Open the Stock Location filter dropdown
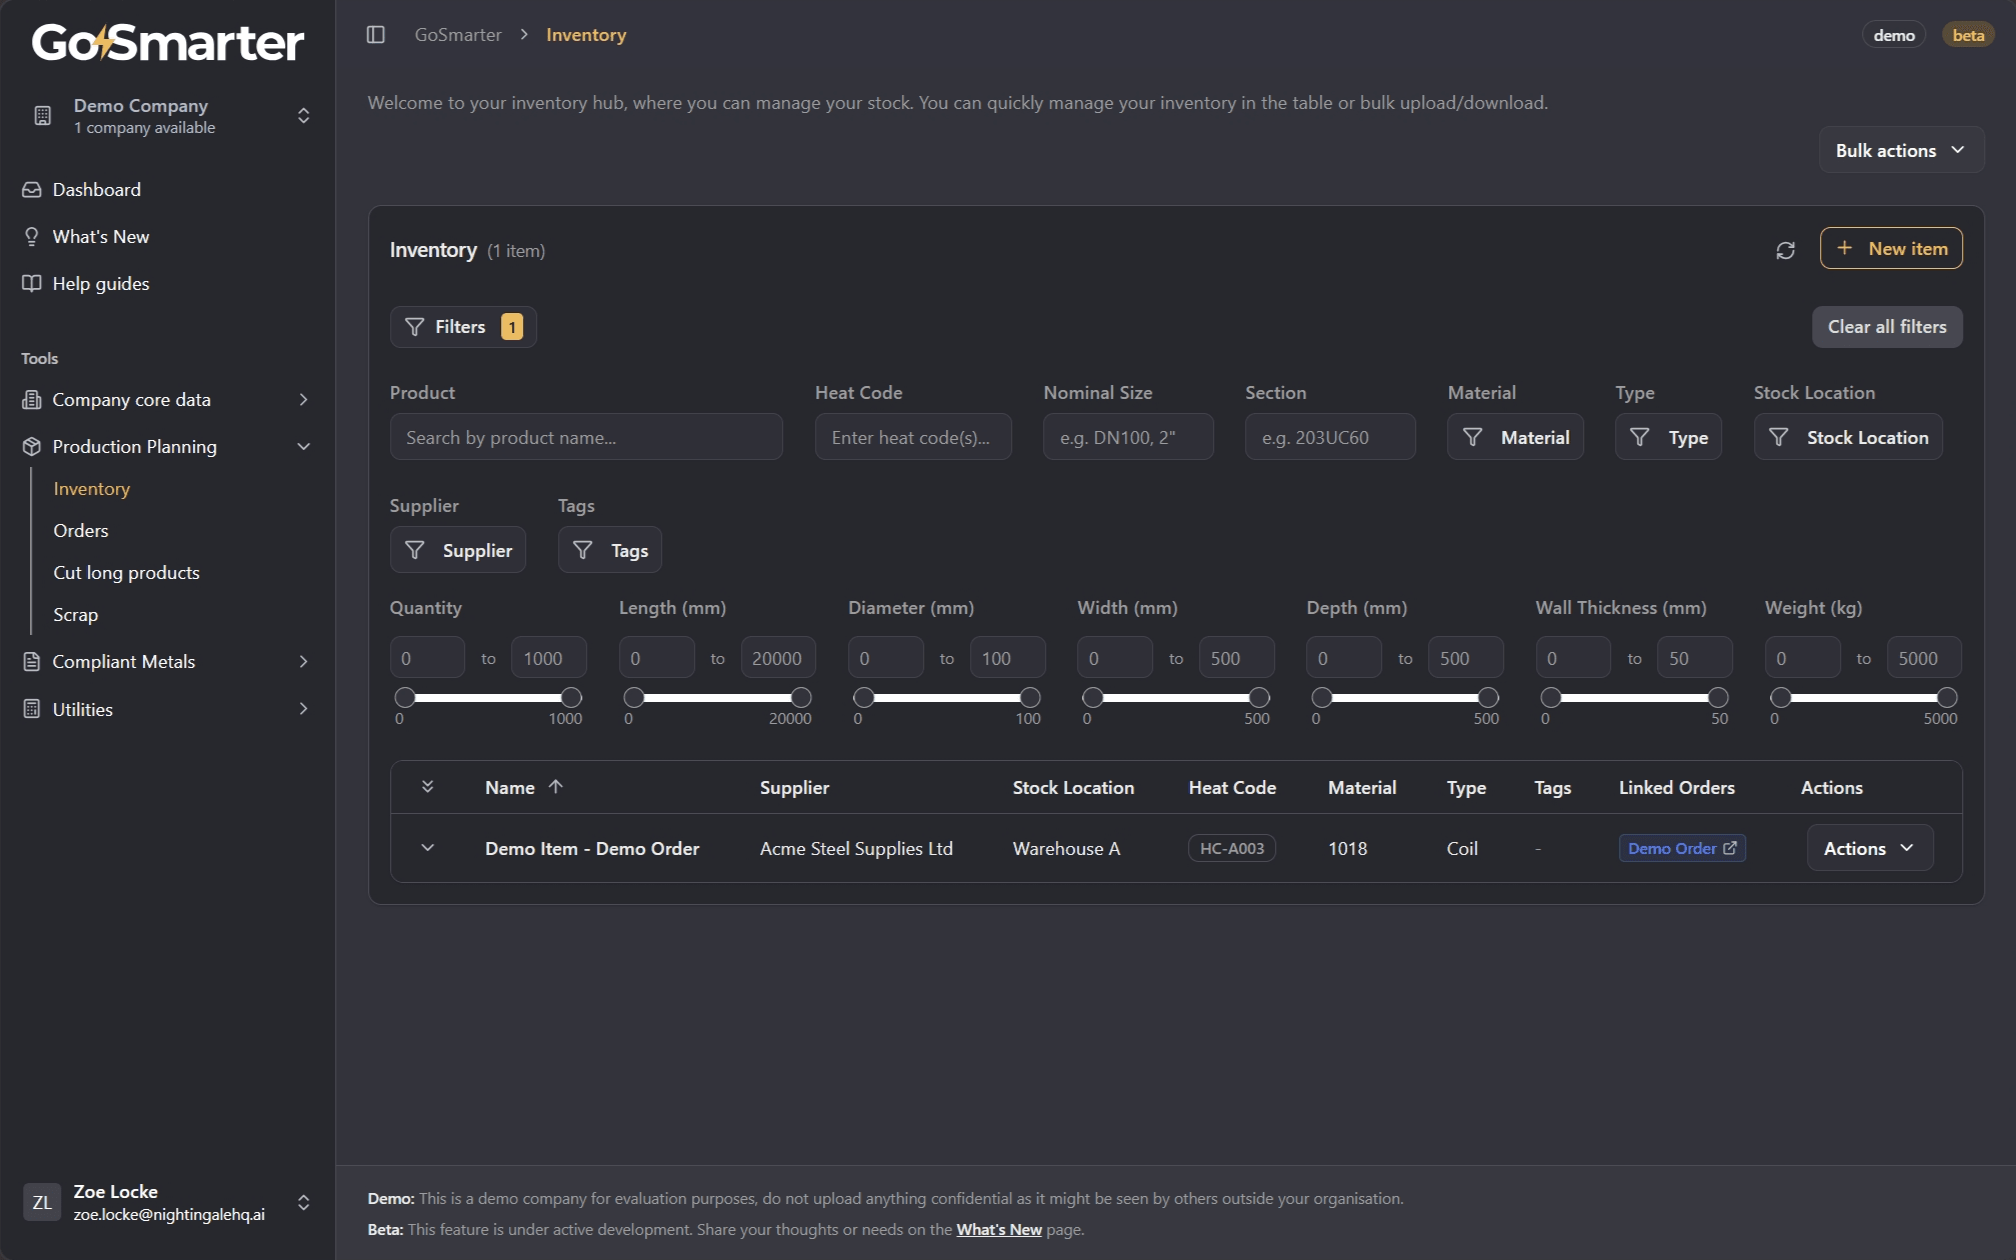Viewport: 2016px width, 1260px height. pos(1848,437)
